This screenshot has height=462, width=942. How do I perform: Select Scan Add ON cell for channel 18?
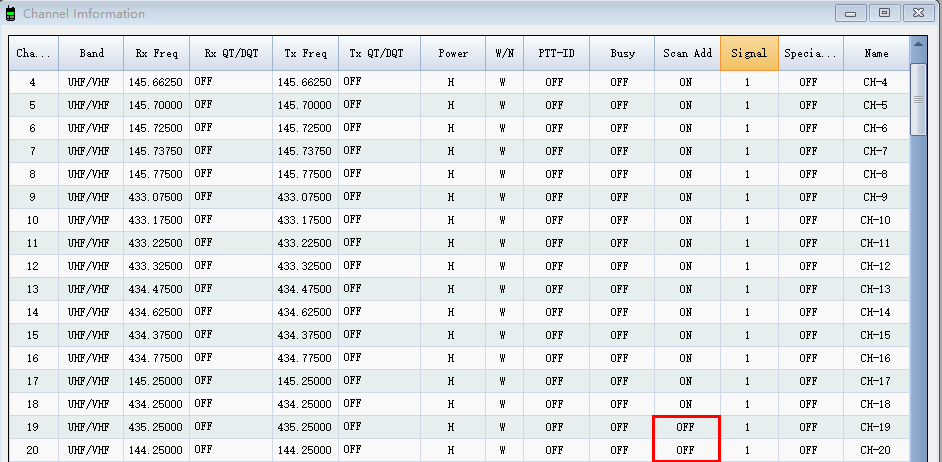(x=687, y=404)
